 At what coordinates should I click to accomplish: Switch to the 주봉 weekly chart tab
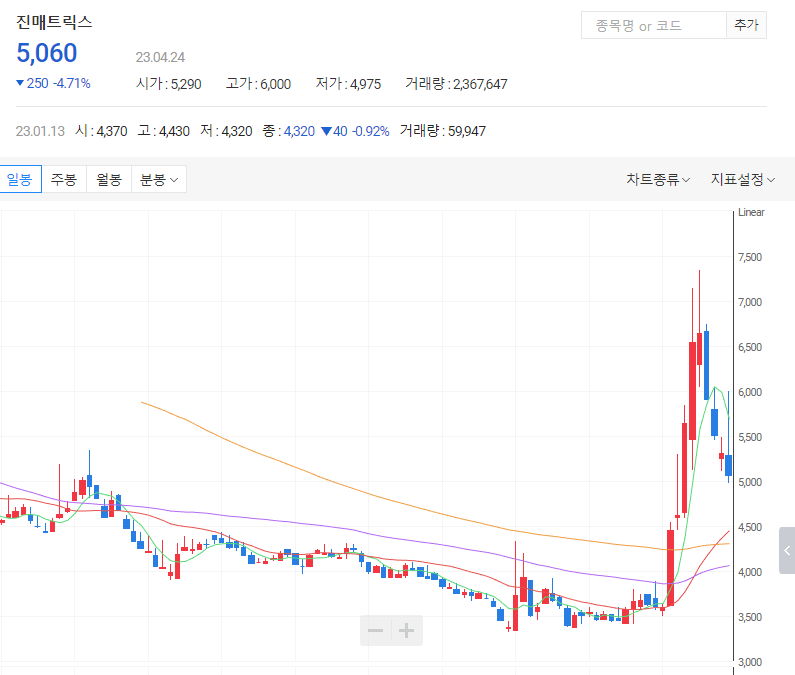pyautogui.click(x=64, y=179)
